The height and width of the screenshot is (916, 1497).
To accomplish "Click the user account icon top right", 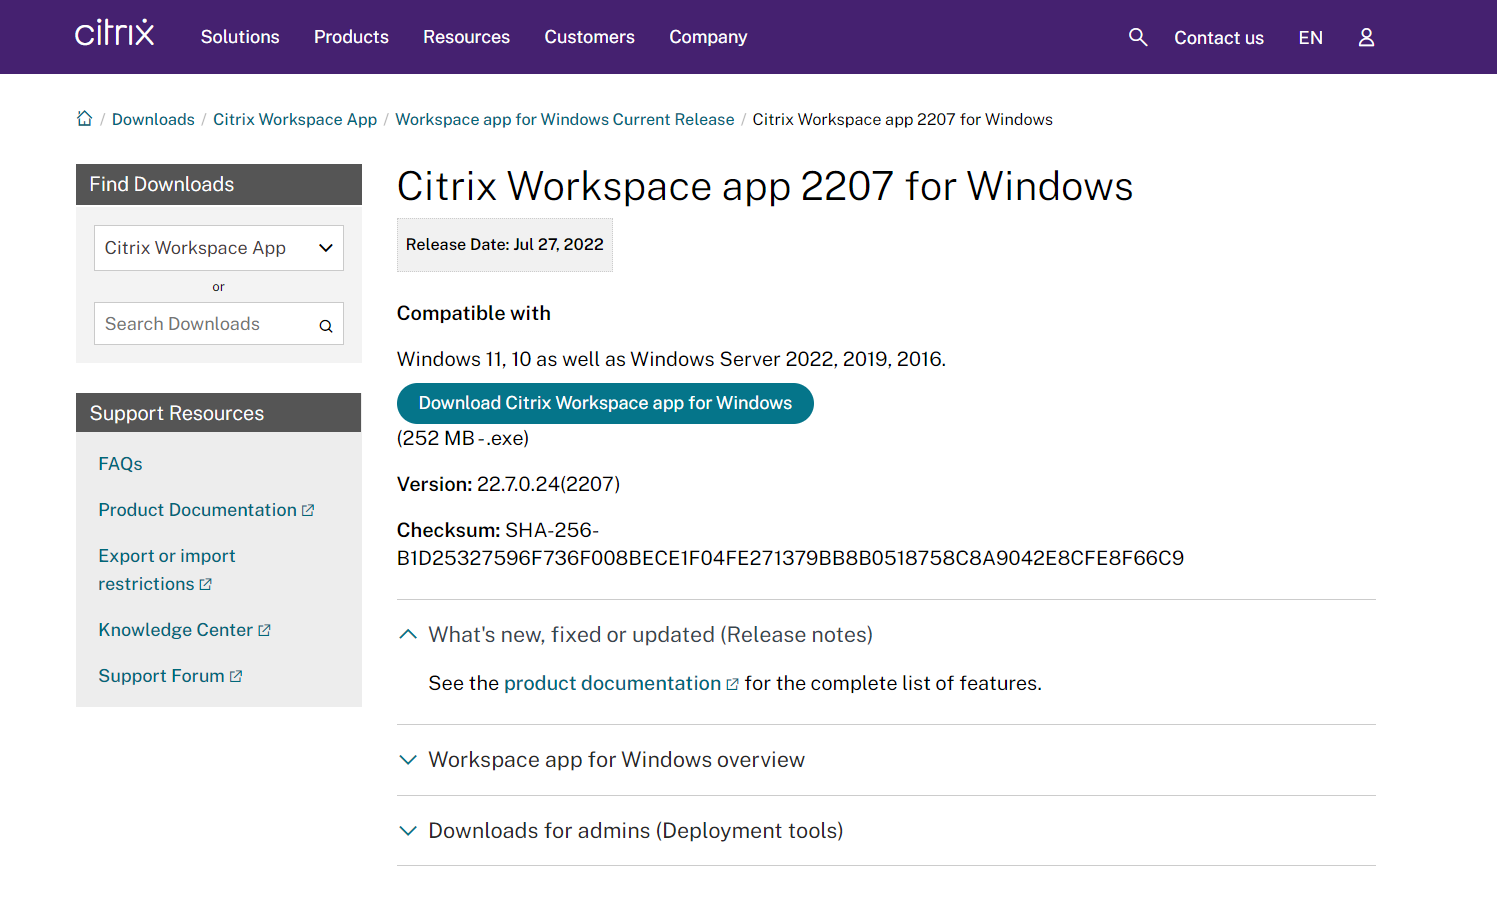I will tap(1365, 37).
